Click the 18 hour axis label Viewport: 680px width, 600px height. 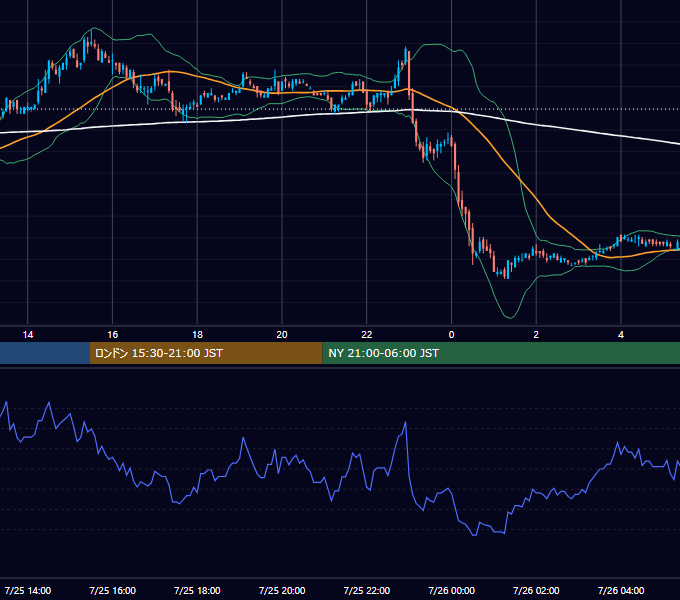[x=197, y=335]
